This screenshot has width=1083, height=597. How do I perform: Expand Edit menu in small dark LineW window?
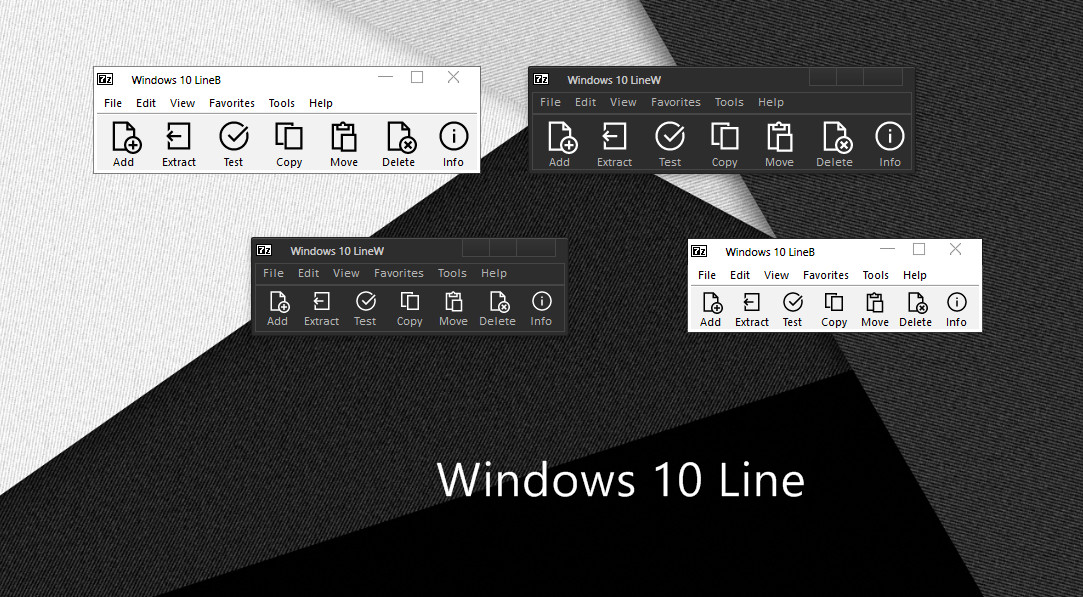(x=309, y=273)
